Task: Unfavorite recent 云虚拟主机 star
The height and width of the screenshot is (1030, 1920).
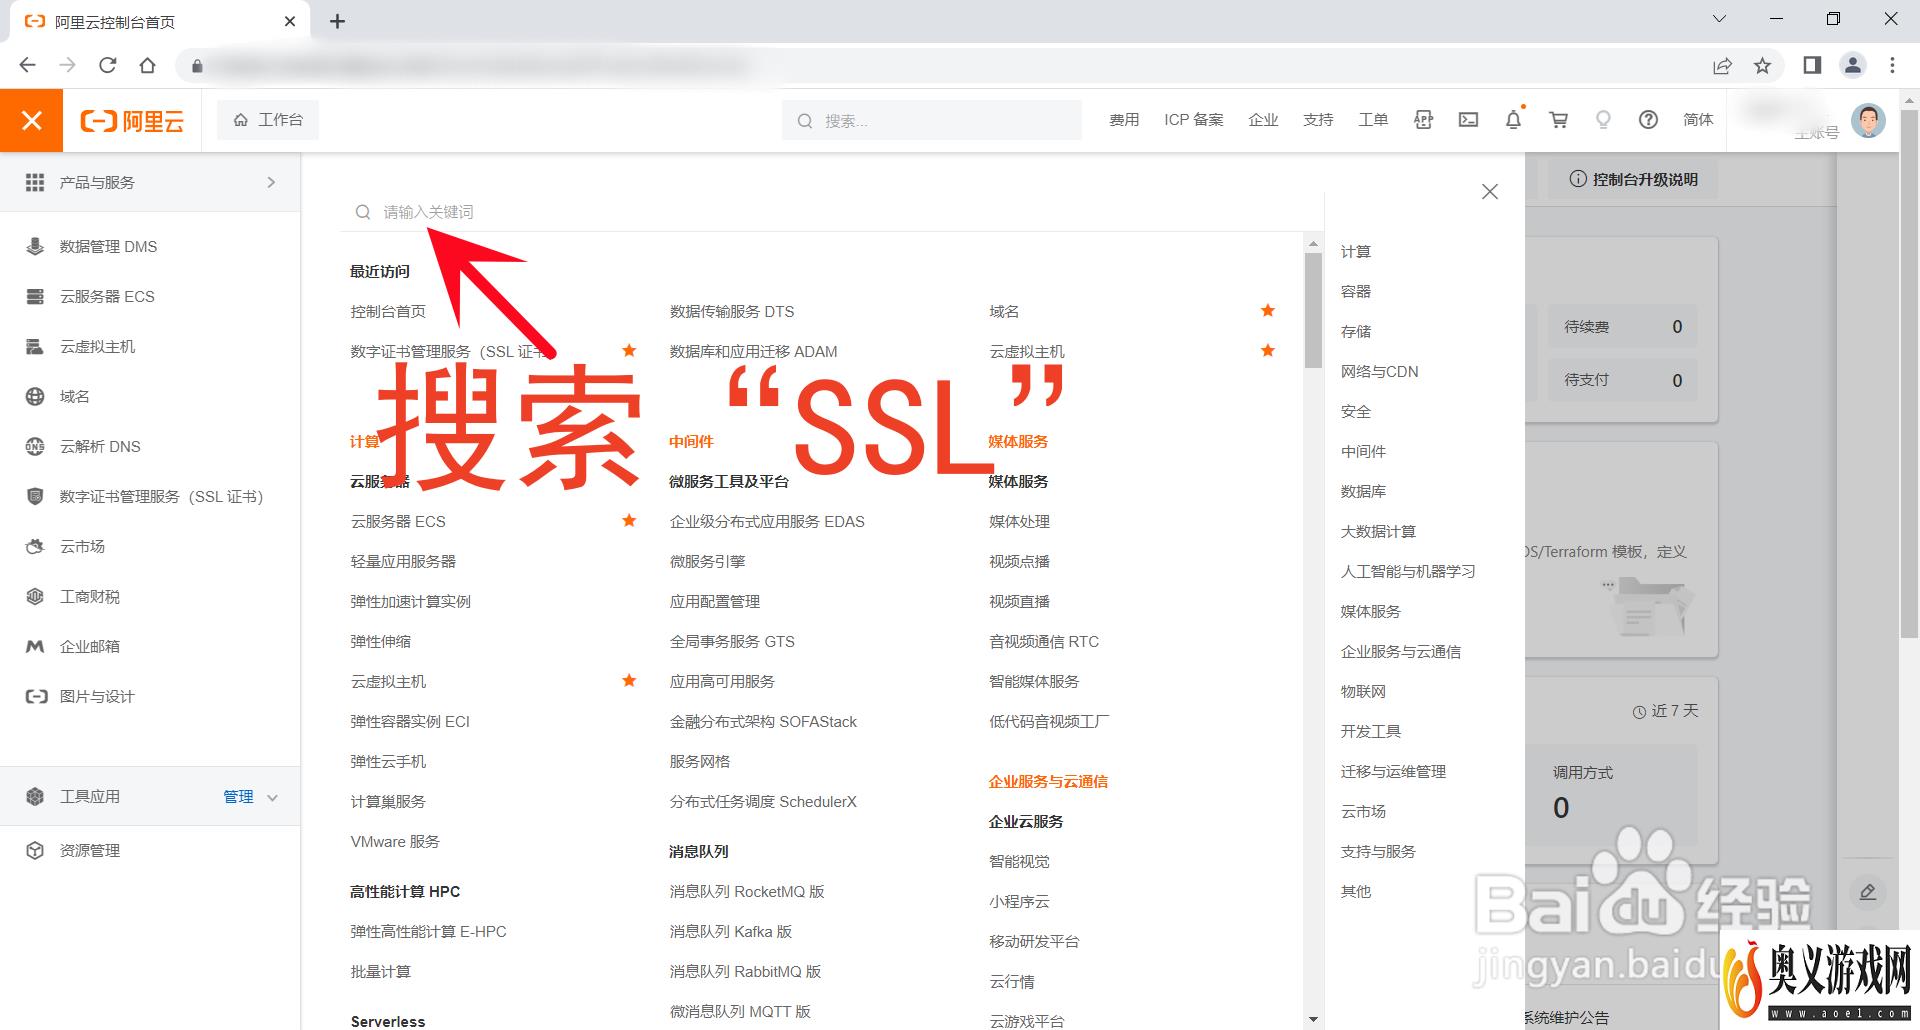Action: (x=1268, y=350)
